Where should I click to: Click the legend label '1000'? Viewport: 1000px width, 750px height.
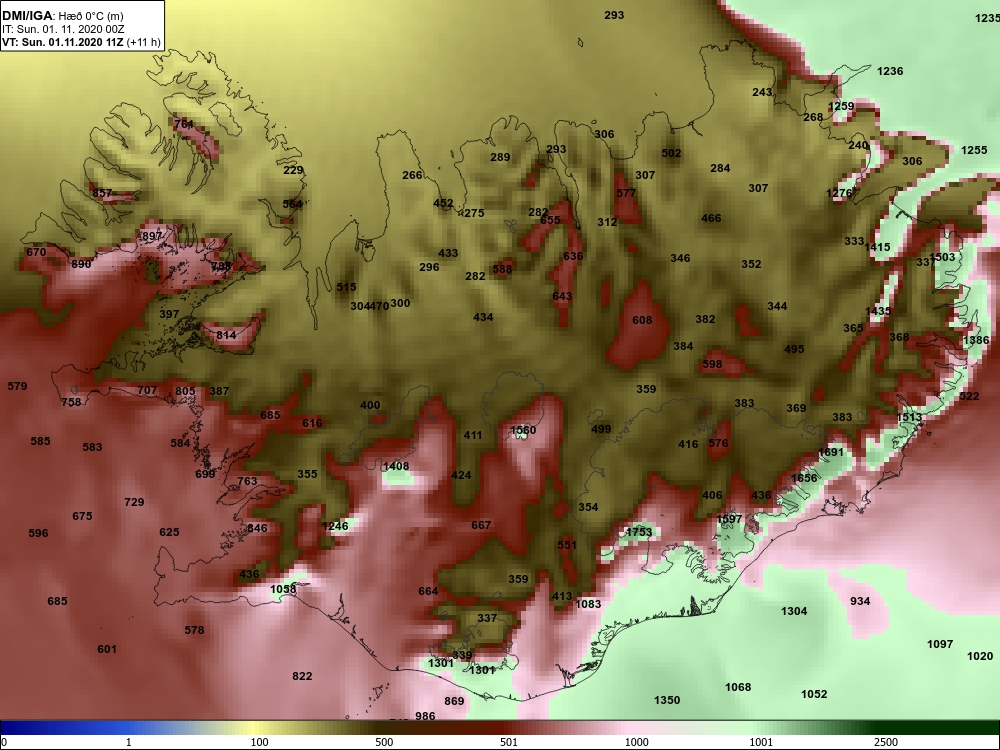(636, 742)
